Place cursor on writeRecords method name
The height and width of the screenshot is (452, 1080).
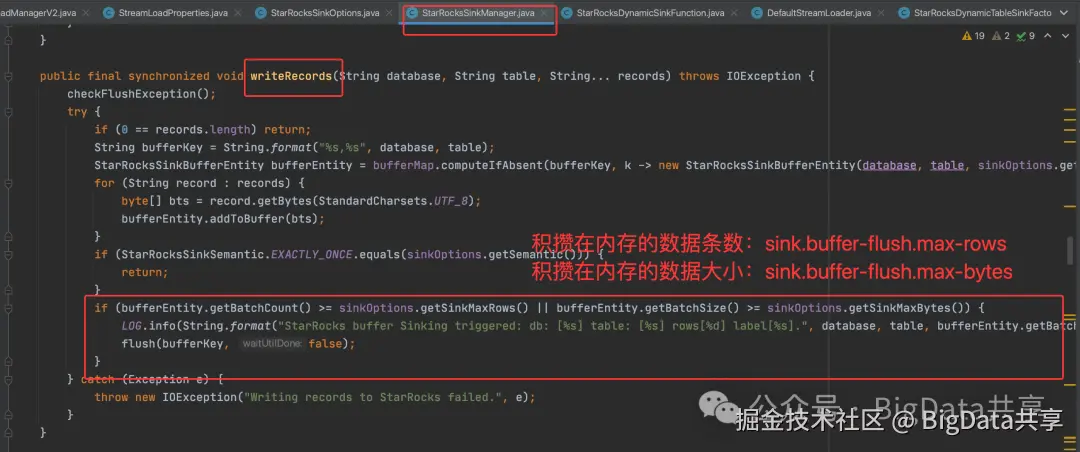[x=291, y=76]
